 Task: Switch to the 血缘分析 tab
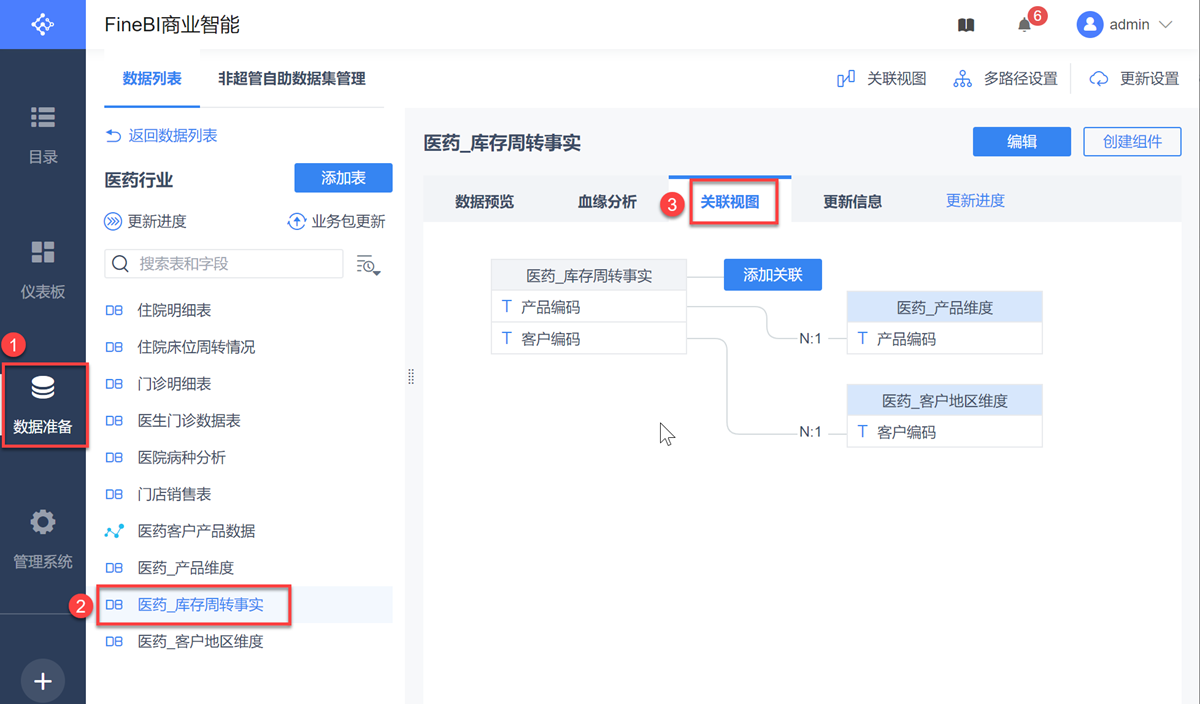pos(607,202)
